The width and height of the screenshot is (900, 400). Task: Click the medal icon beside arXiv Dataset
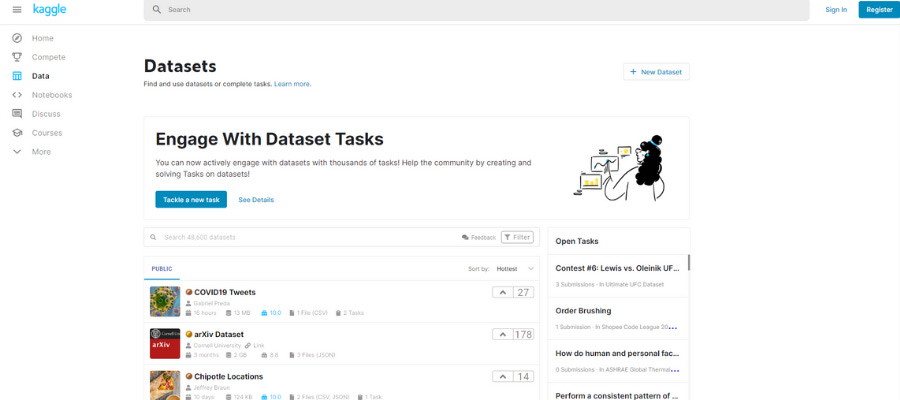189,334
